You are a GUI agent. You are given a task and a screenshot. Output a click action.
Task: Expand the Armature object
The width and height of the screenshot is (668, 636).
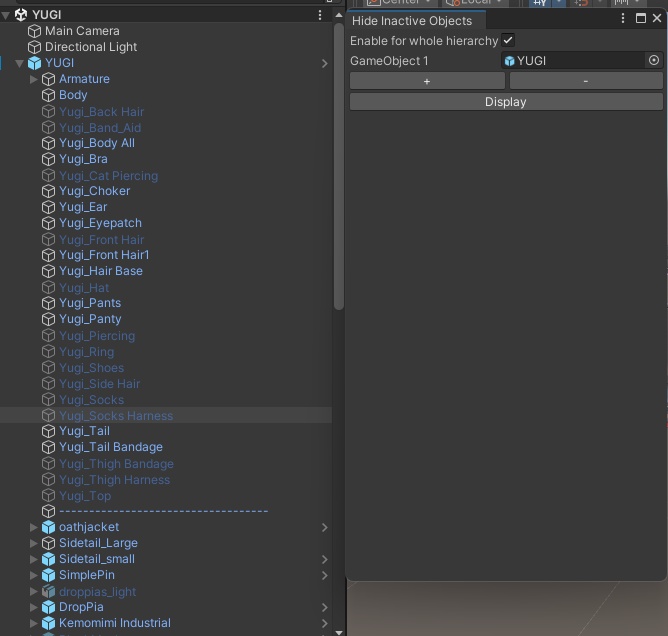click(34, 79)
